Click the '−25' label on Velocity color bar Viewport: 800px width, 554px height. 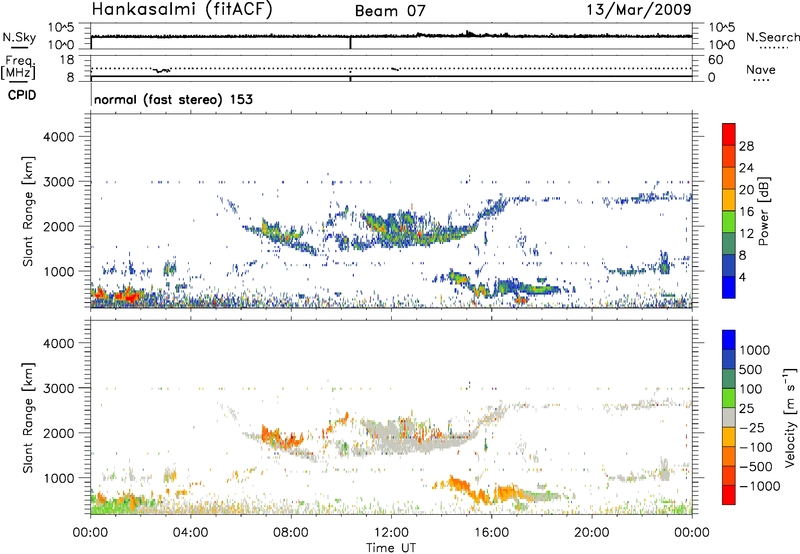click(x=752, y=427)
